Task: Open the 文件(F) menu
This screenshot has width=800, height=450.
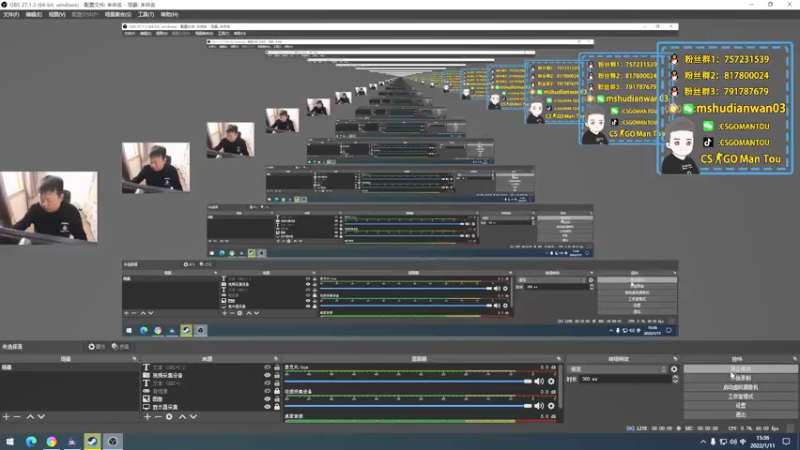Action: pos(11,15)
